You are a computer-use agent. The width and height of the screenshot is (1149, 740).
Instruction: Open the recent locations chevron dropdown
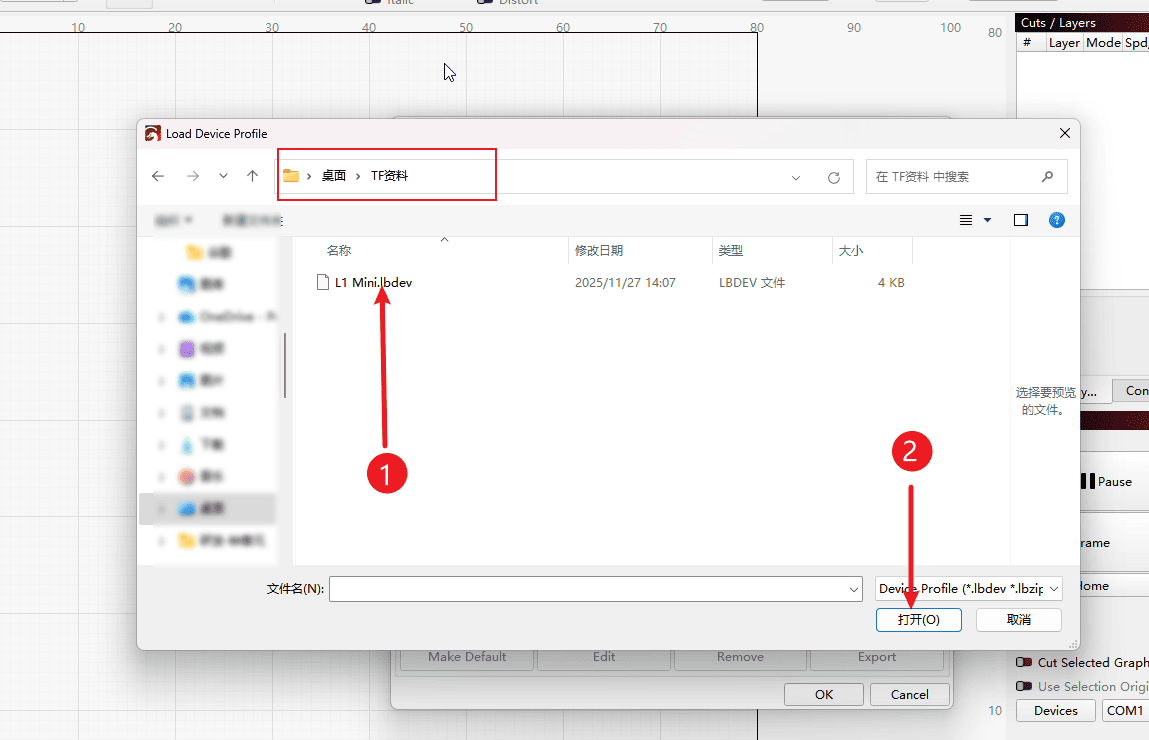[223, 176]
